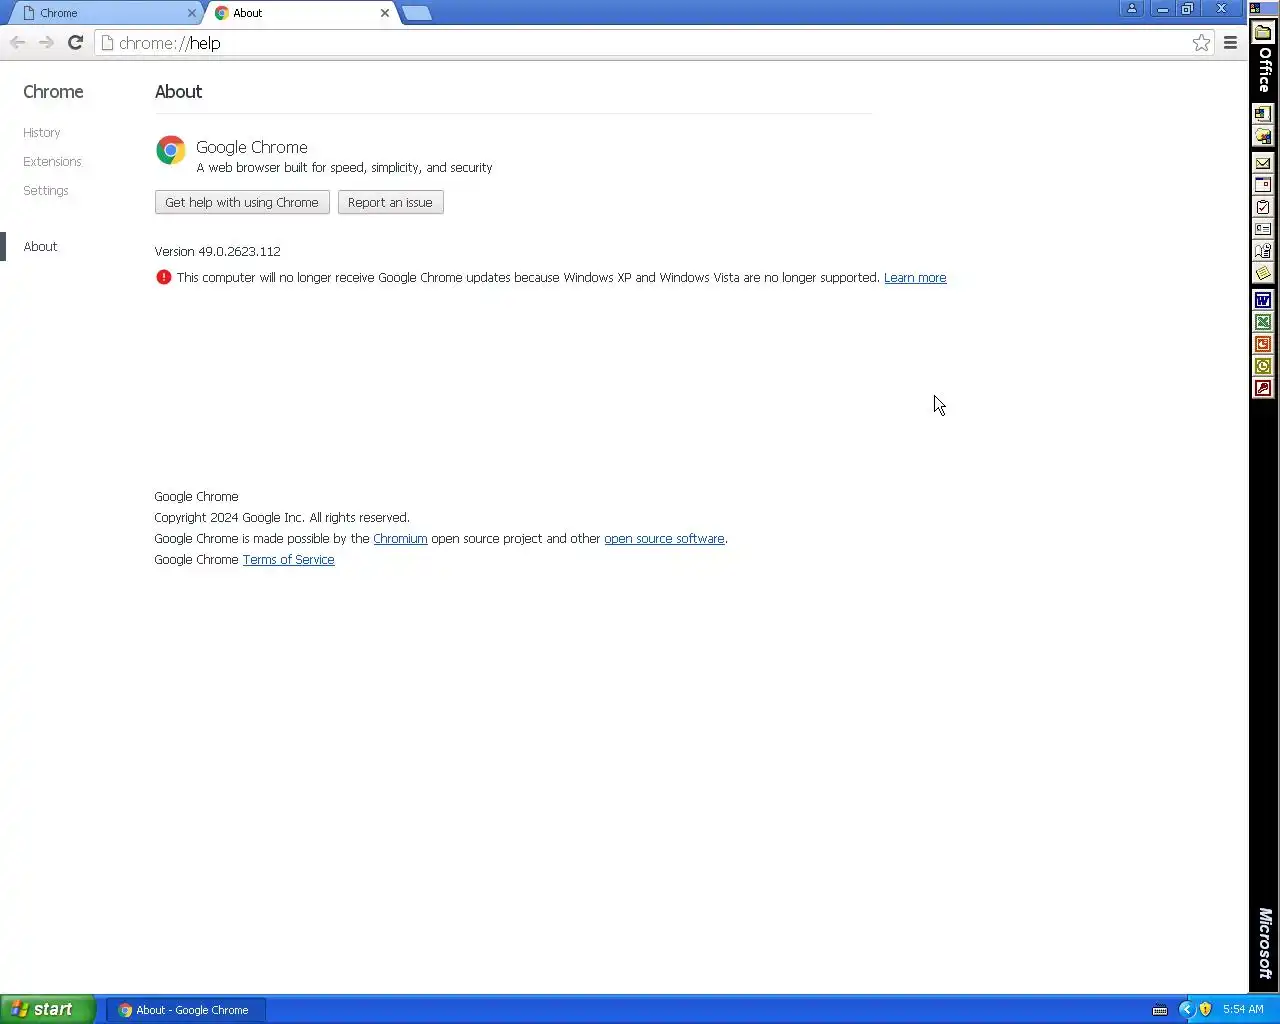
Task: Click the 'A web browser built for speed' tagline
Action: click(344, 167)
